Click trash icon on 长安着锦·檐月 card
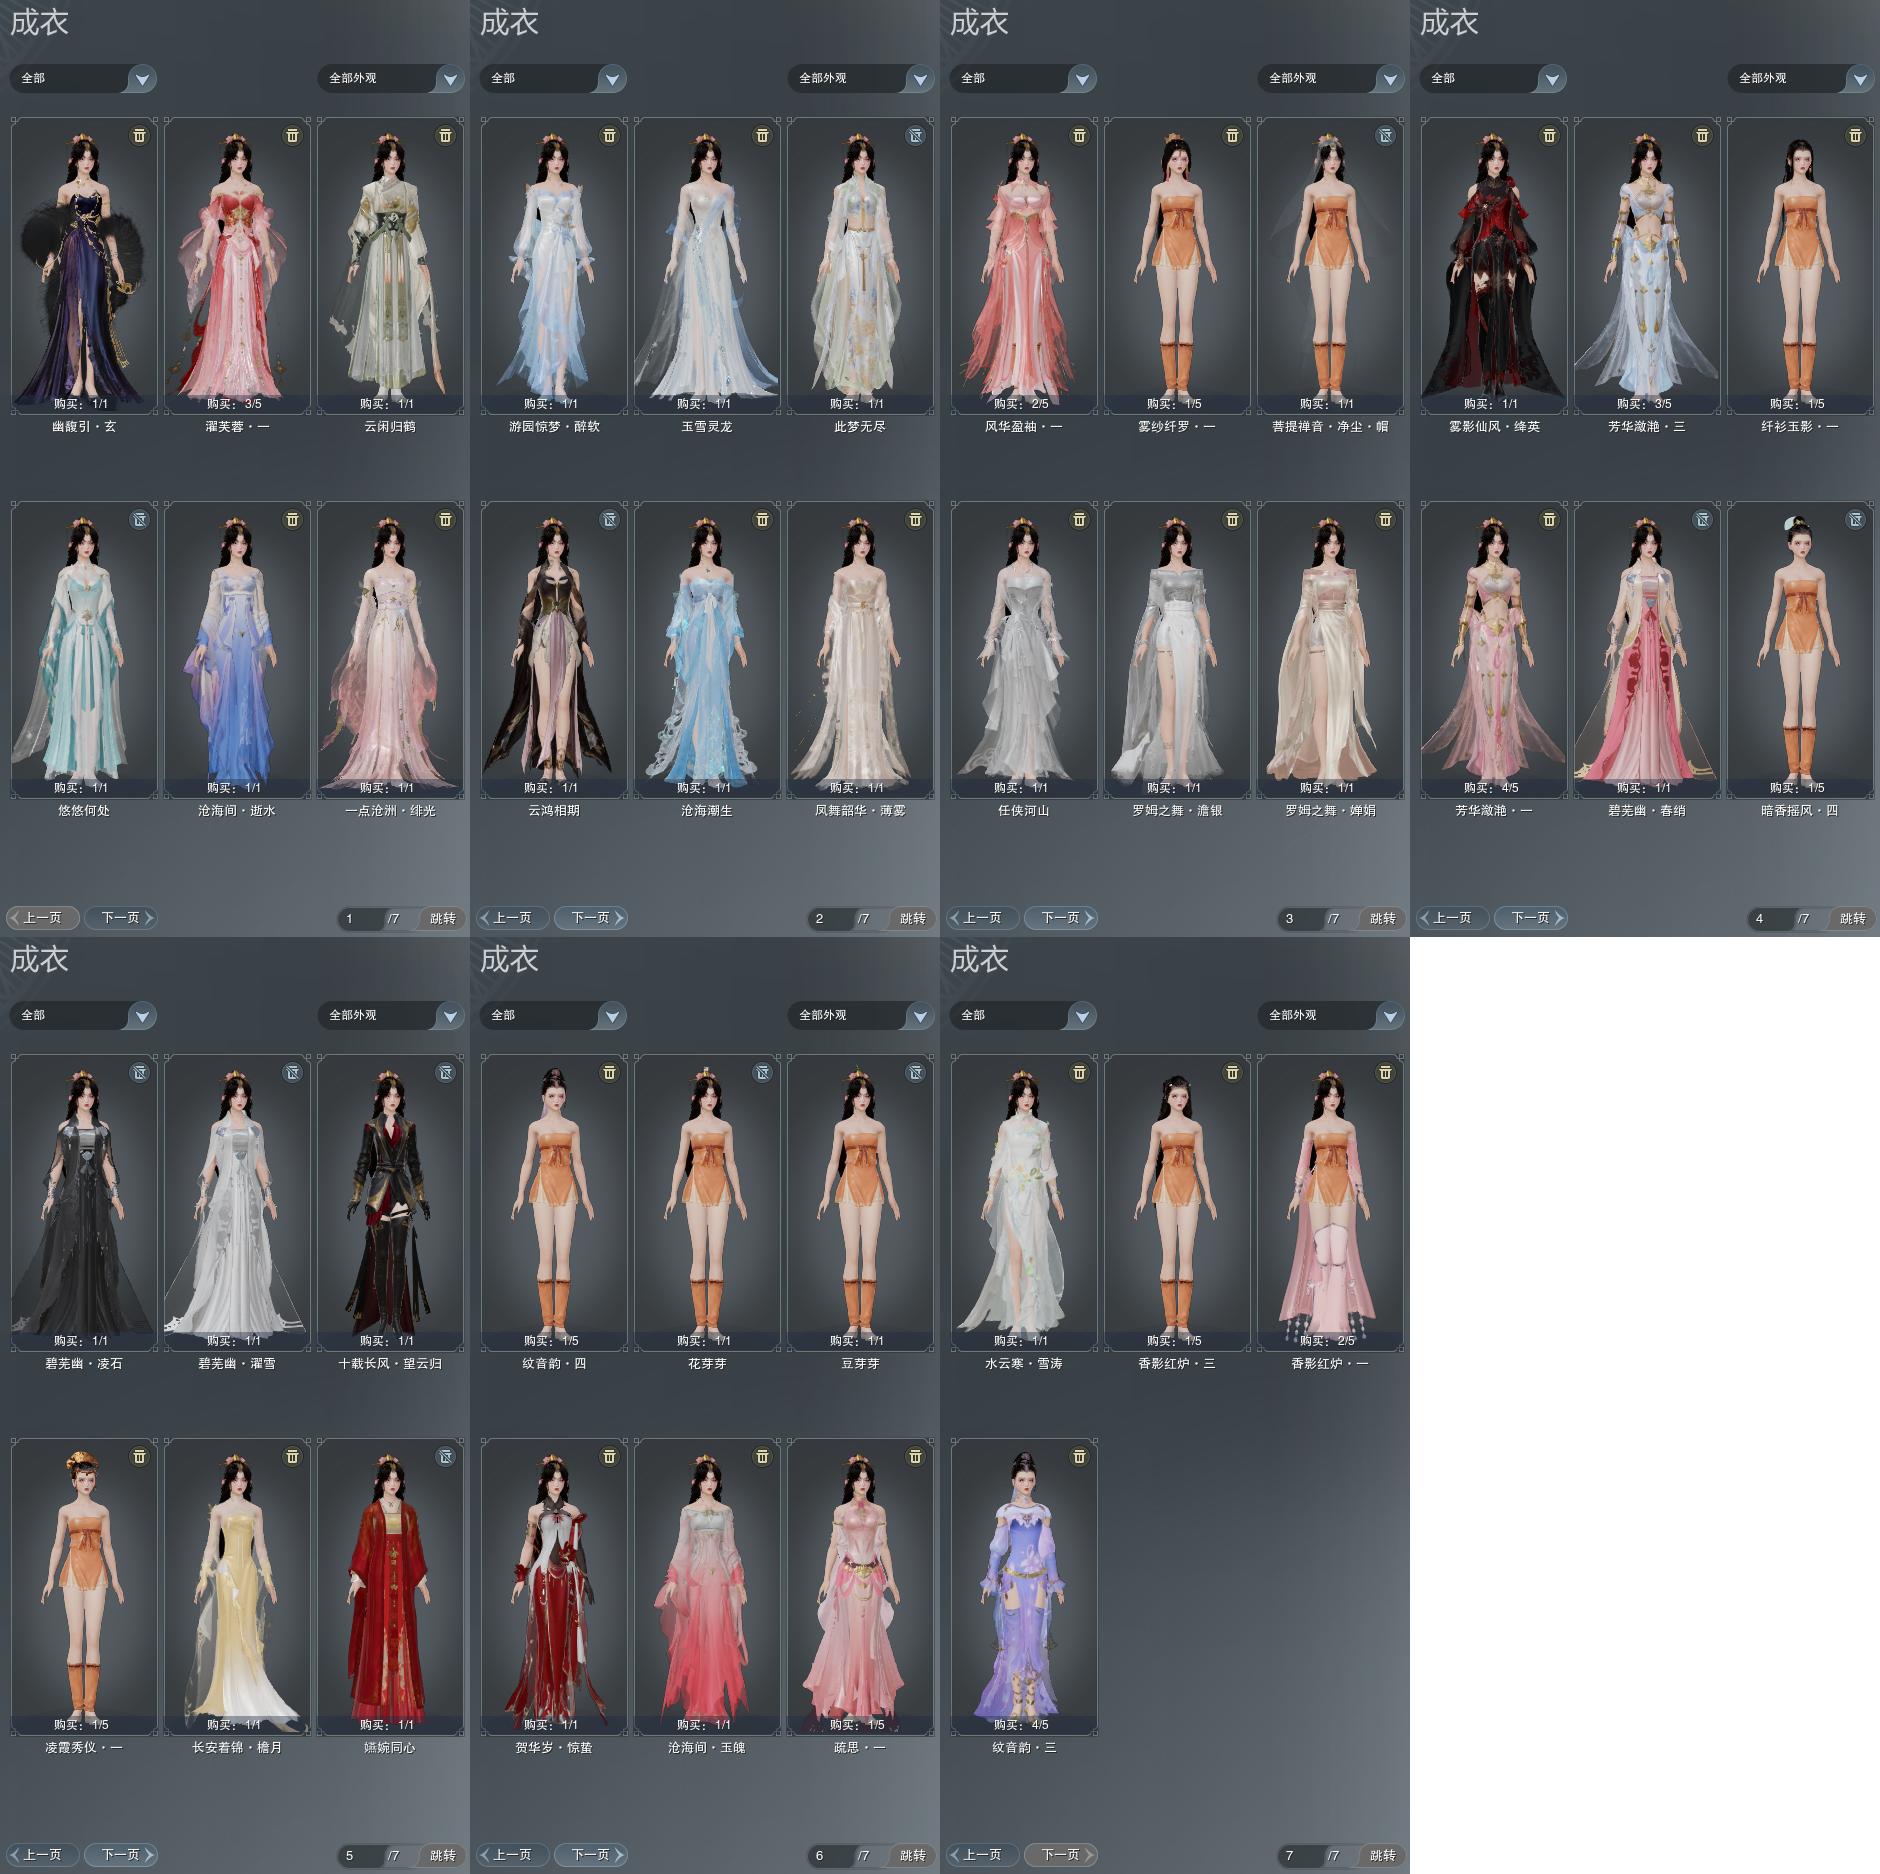Viewport: 1880px width, 1874px height. [x=292, y=1456]
